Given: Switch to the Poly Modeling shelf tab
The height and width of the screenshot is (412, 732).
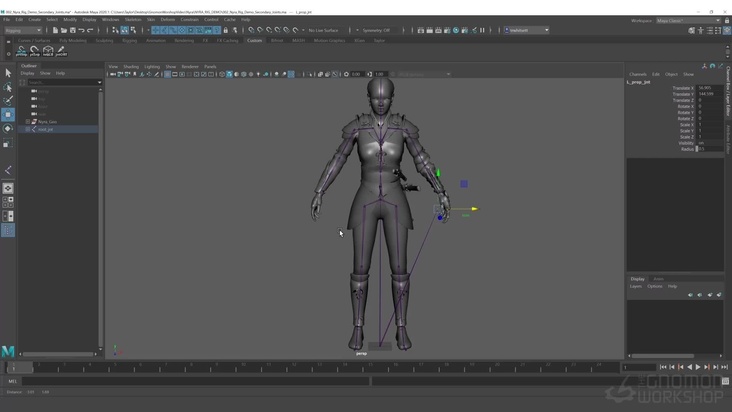Looking at the screenshot, I should [73, 41].
